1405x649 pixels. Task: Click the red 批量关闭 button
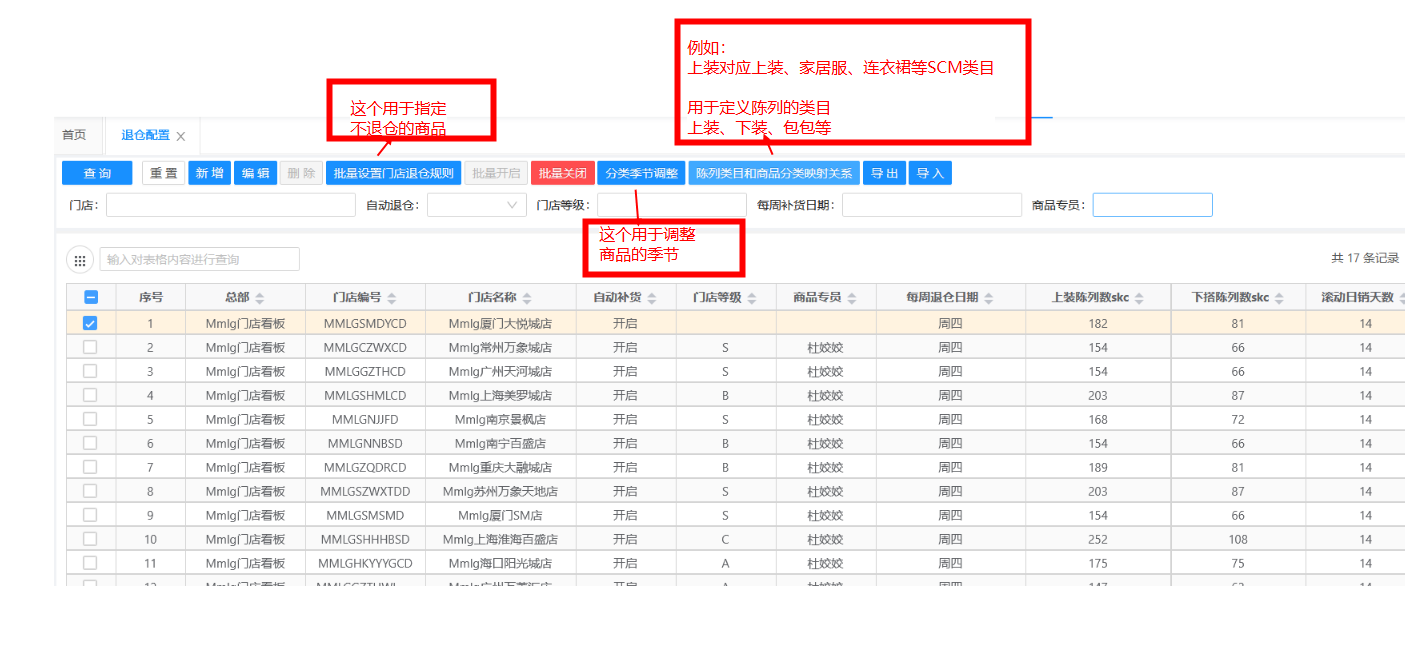(x=563, y=173)
